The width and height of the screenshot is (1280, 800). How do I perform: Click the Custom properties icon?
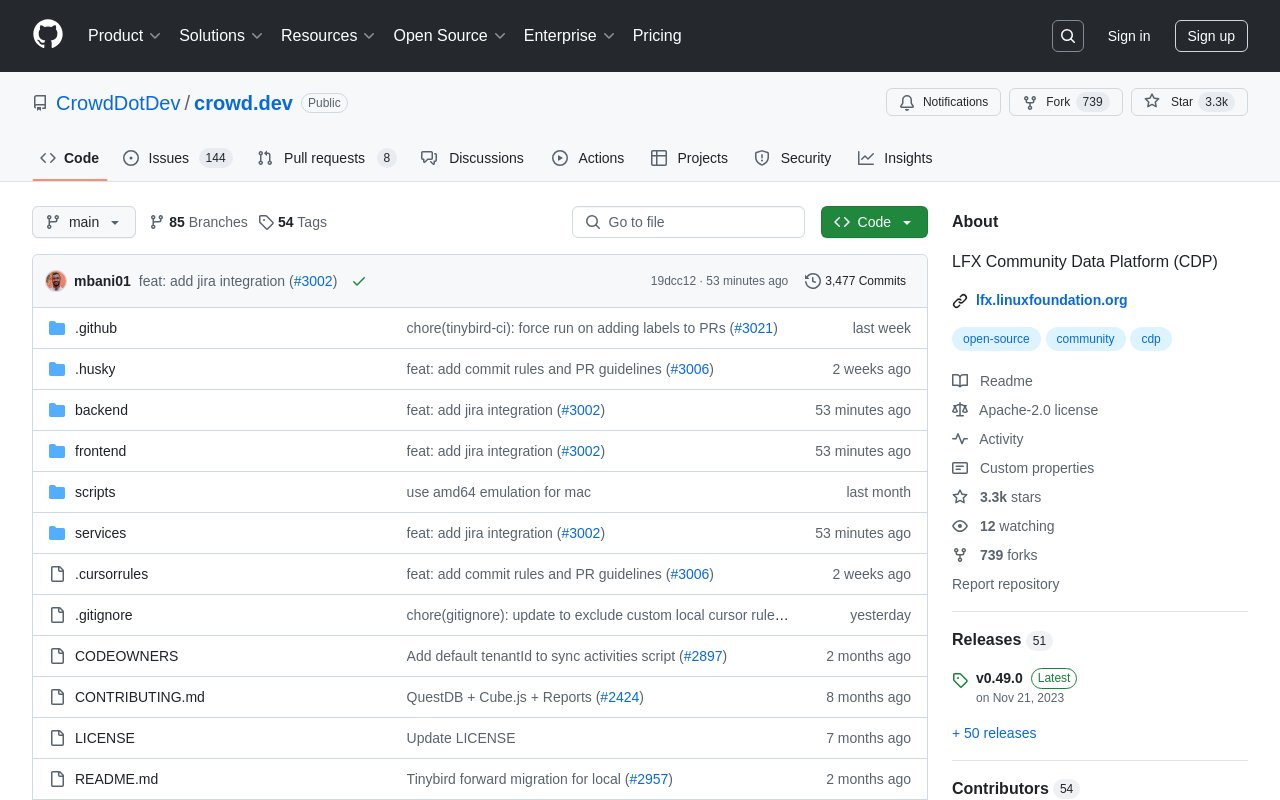(960, 468)
